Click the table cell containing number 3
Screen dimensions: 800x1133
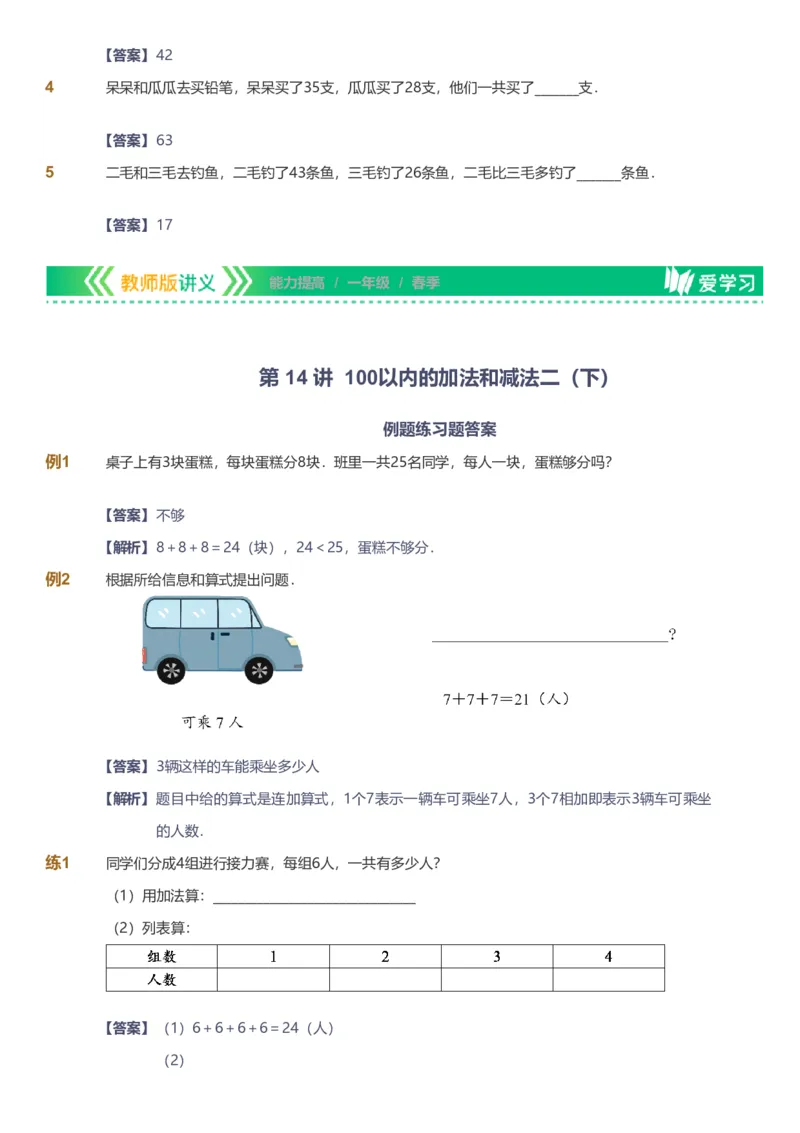click(496, 956)
